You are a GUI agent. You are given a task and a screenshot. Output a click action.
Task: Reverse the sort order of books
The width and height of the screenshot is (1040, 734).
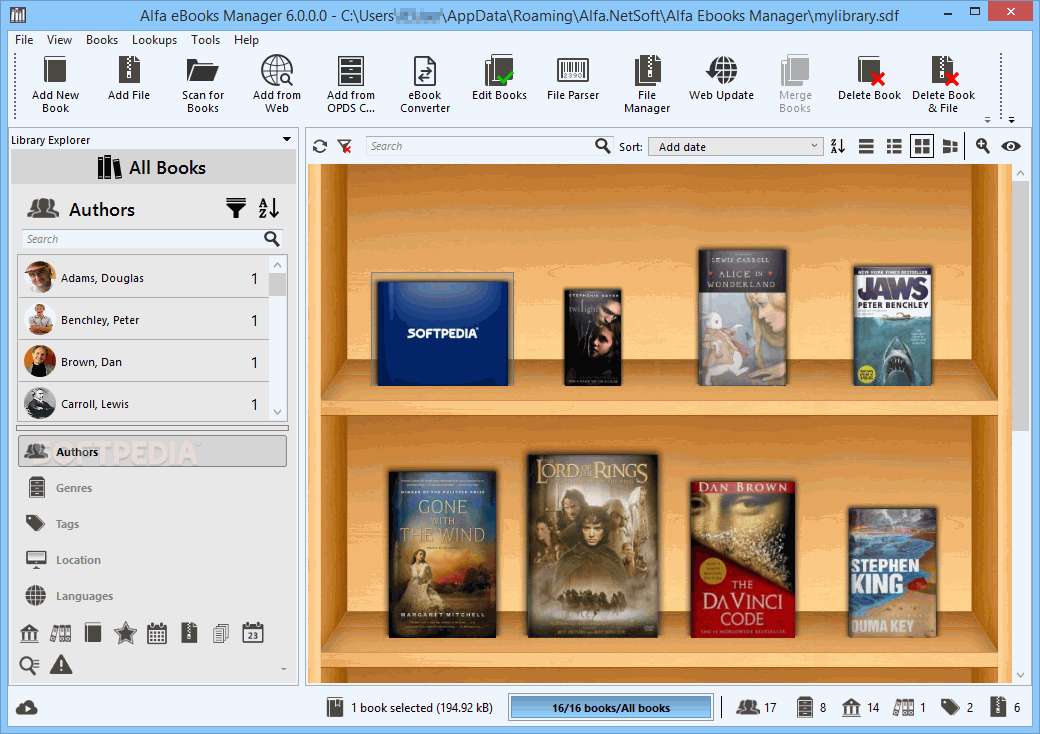(x=838, y=147)
